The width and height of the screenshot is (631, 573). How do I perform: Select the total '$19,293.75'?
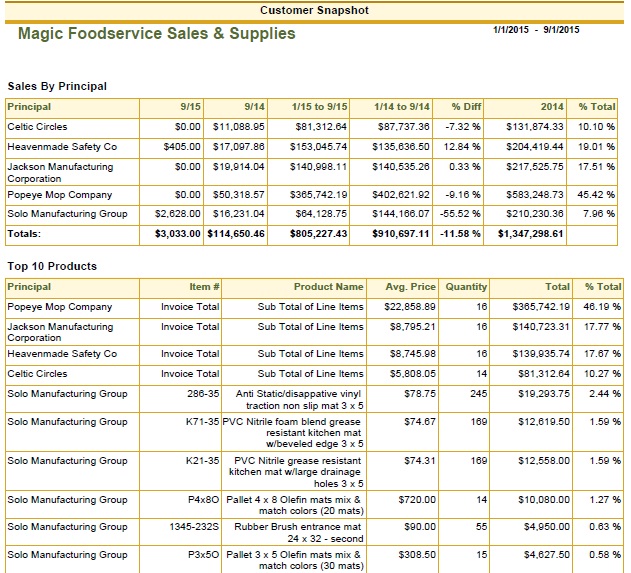pos(544,394)
